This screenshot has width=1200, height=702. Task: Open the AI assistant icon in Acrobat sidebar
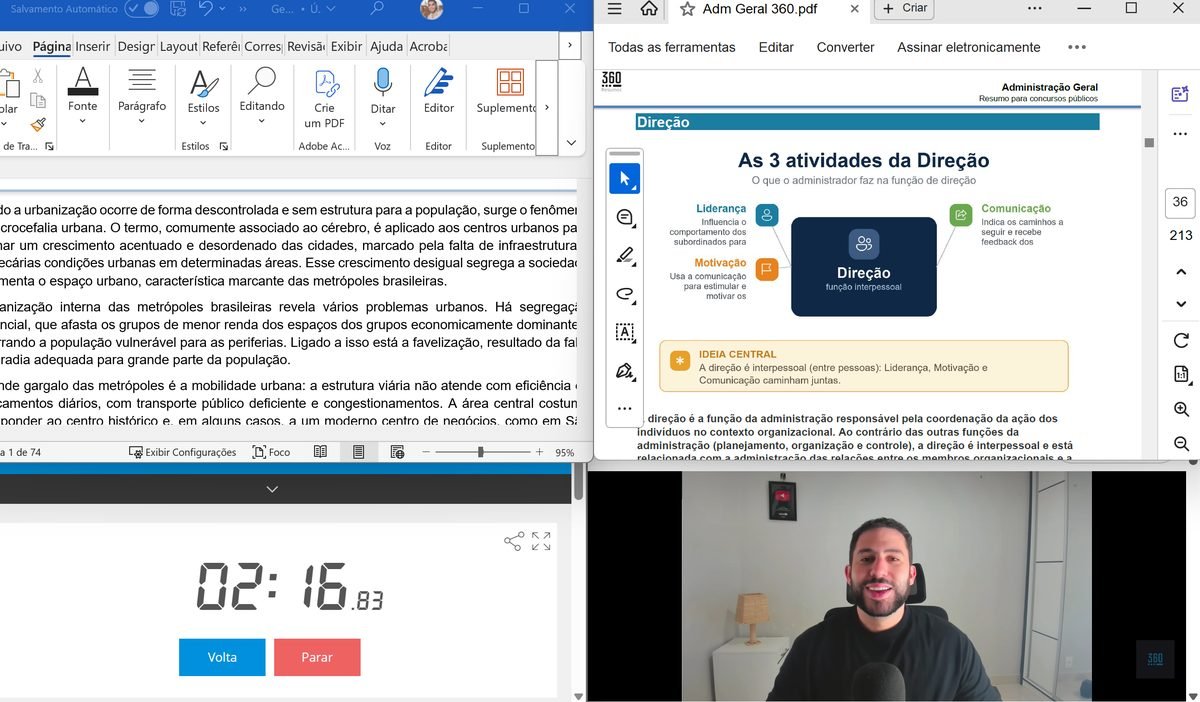point(1180,95)
